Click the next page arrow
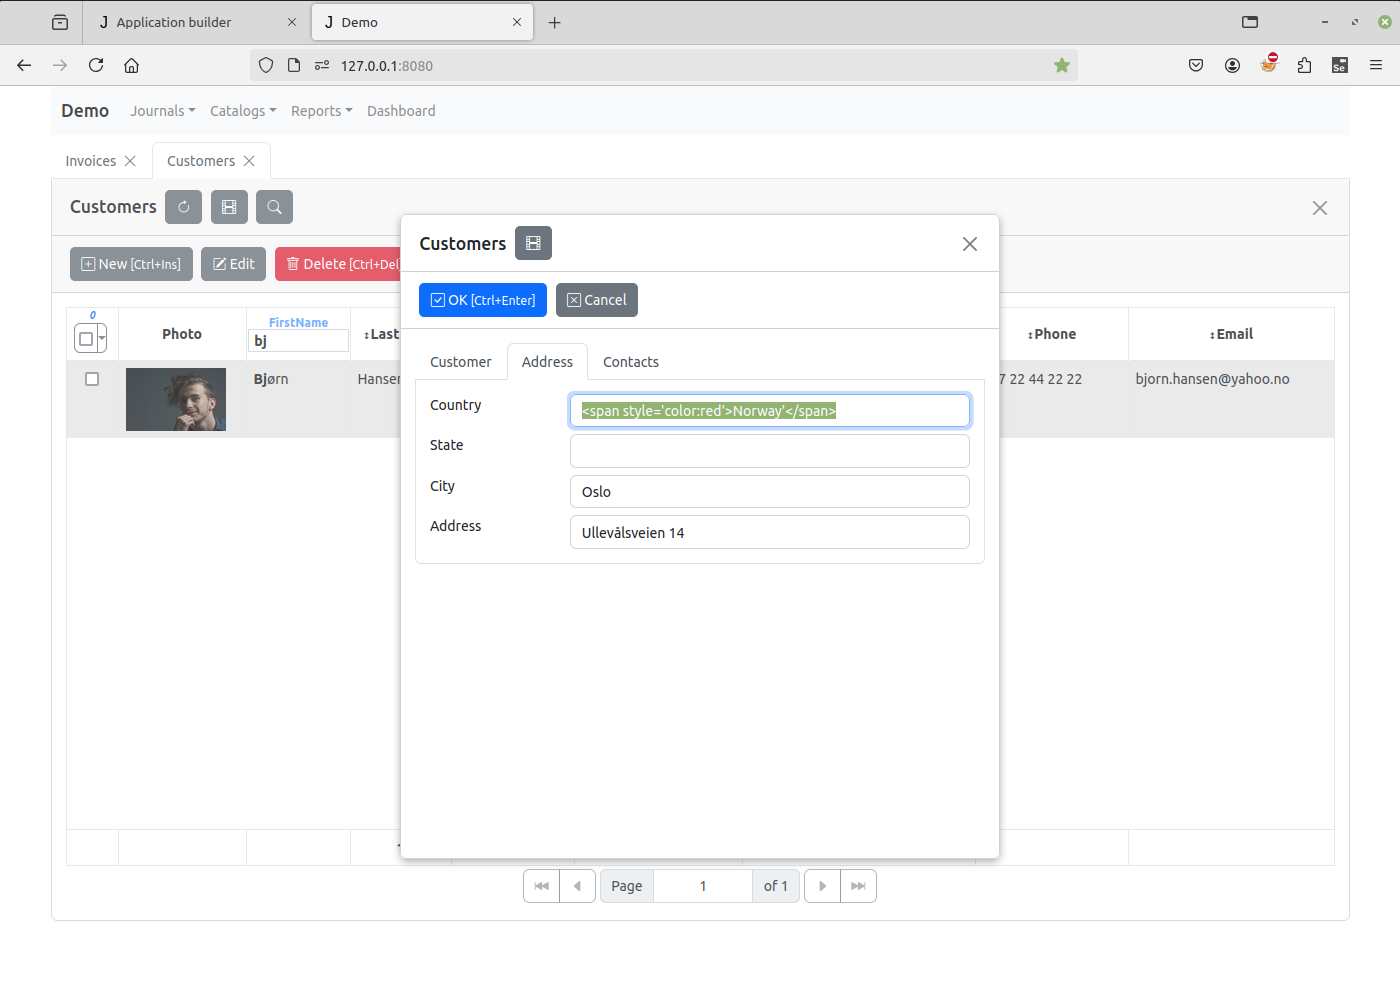1400x987 pixels. click(x=822, y=886)
